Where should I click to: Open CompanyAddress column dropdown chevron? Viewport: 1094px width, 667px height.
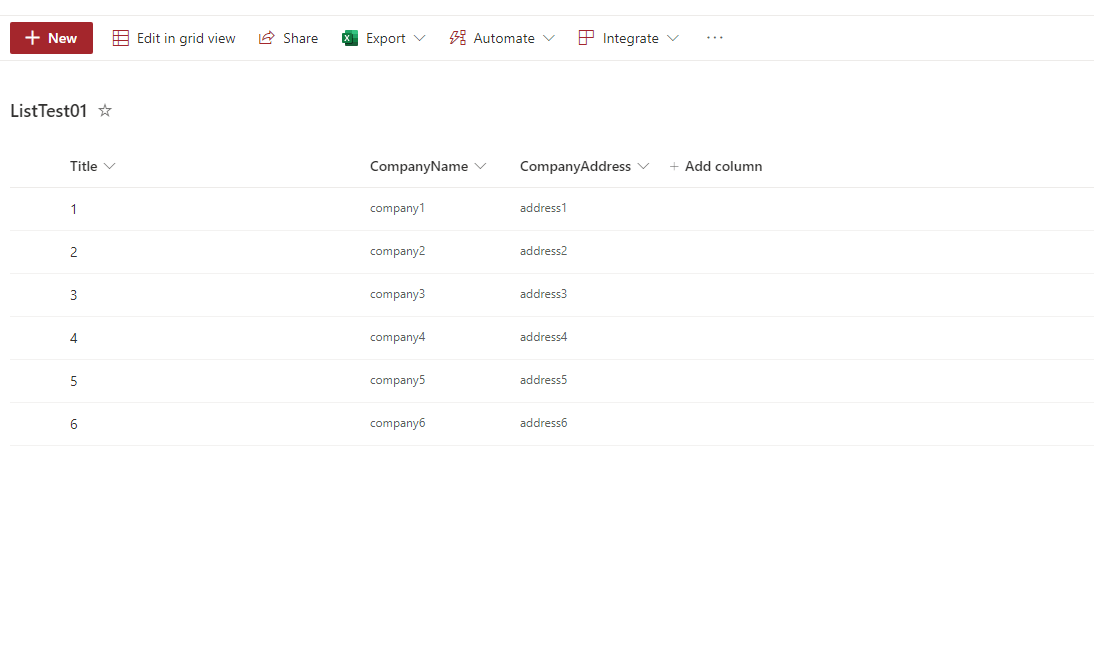pyautogui.click(x=643, y=166)
